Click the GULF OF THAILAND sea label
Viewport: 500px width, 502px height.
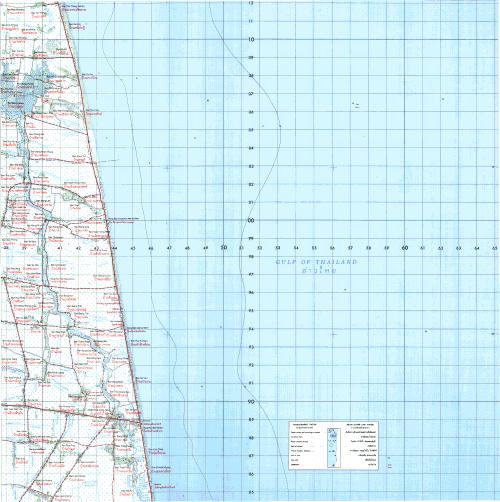(316, 262)
